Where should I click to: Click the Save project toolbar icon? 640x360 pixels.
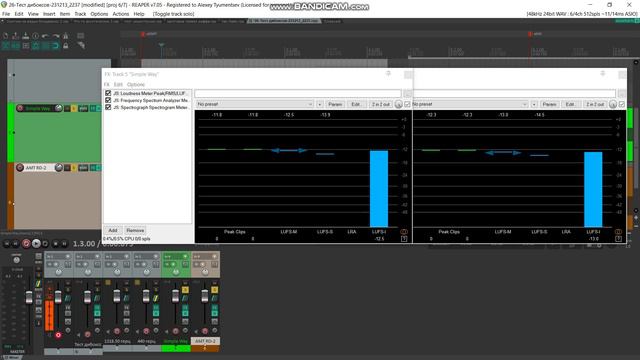click(x=26, y=36)
